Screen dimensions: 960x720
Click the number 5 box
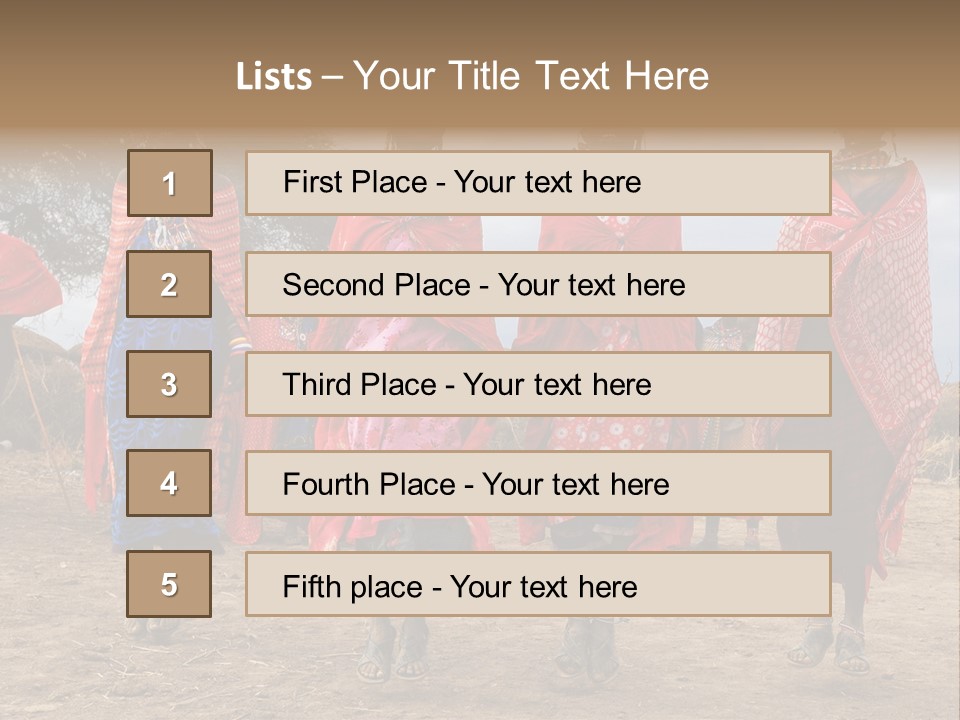pos(169,584)
